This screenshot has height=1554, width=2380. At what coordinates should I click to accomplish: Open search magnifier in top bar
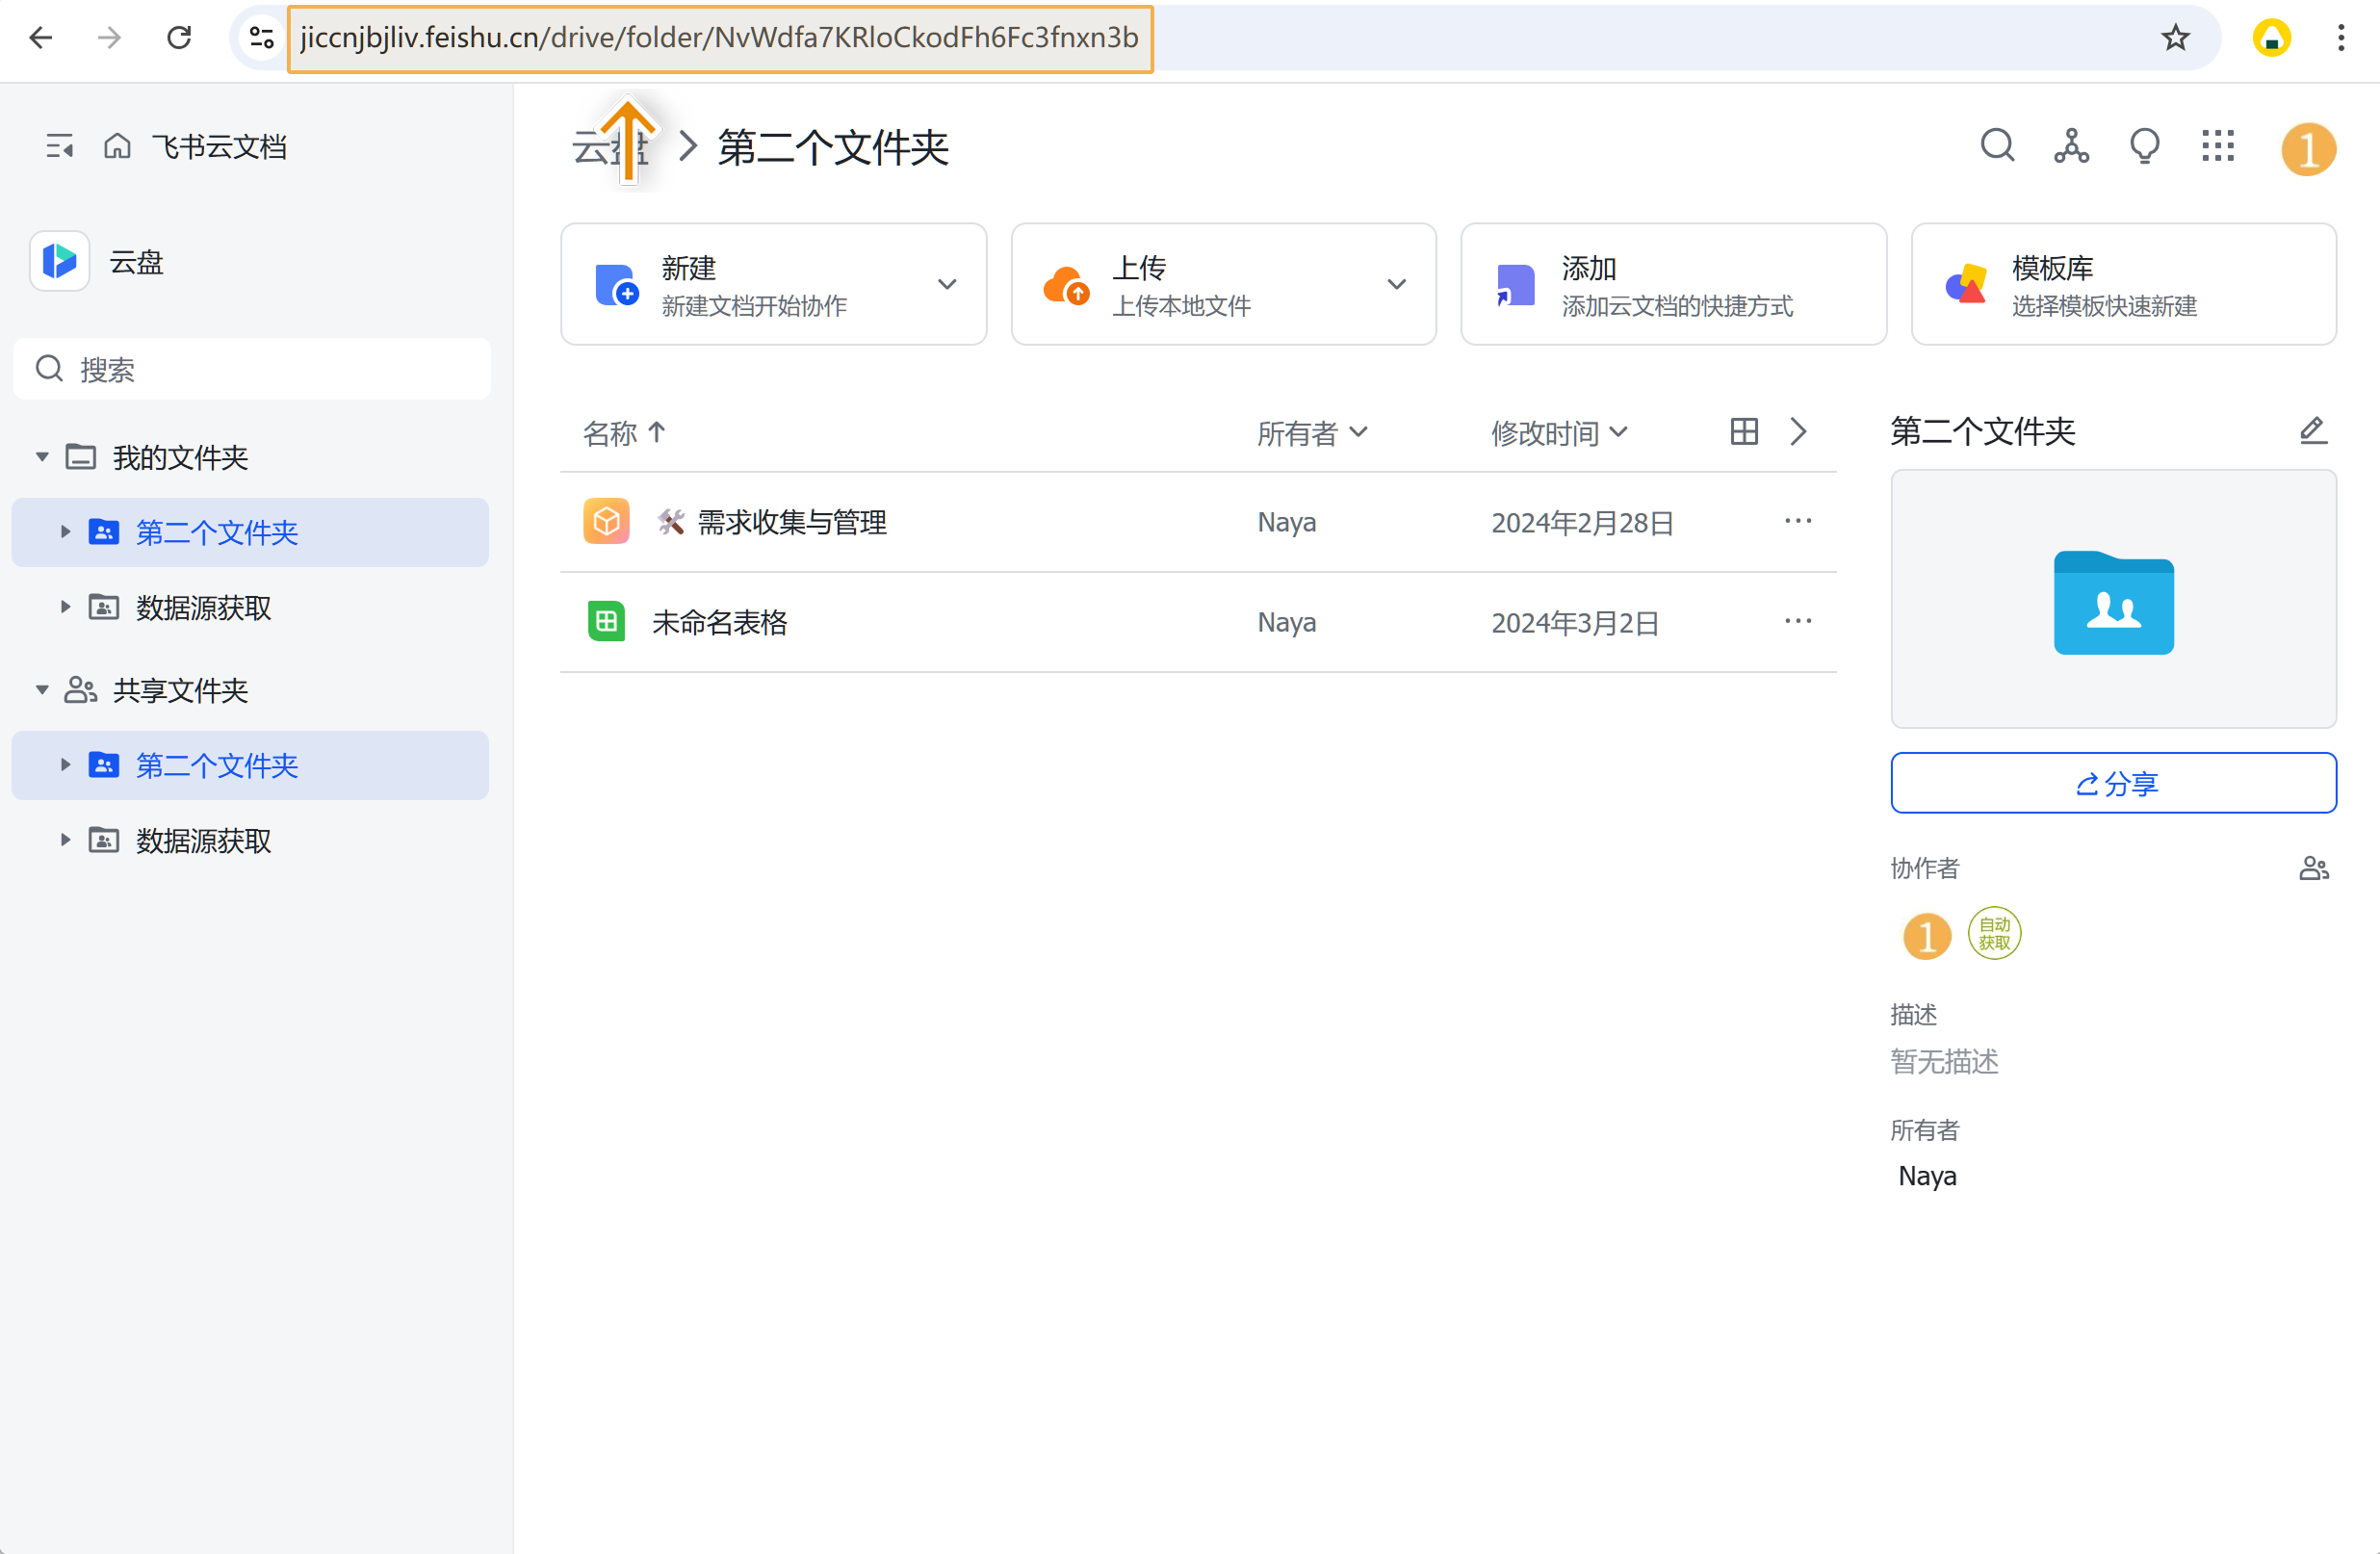tap(1997, 146)
